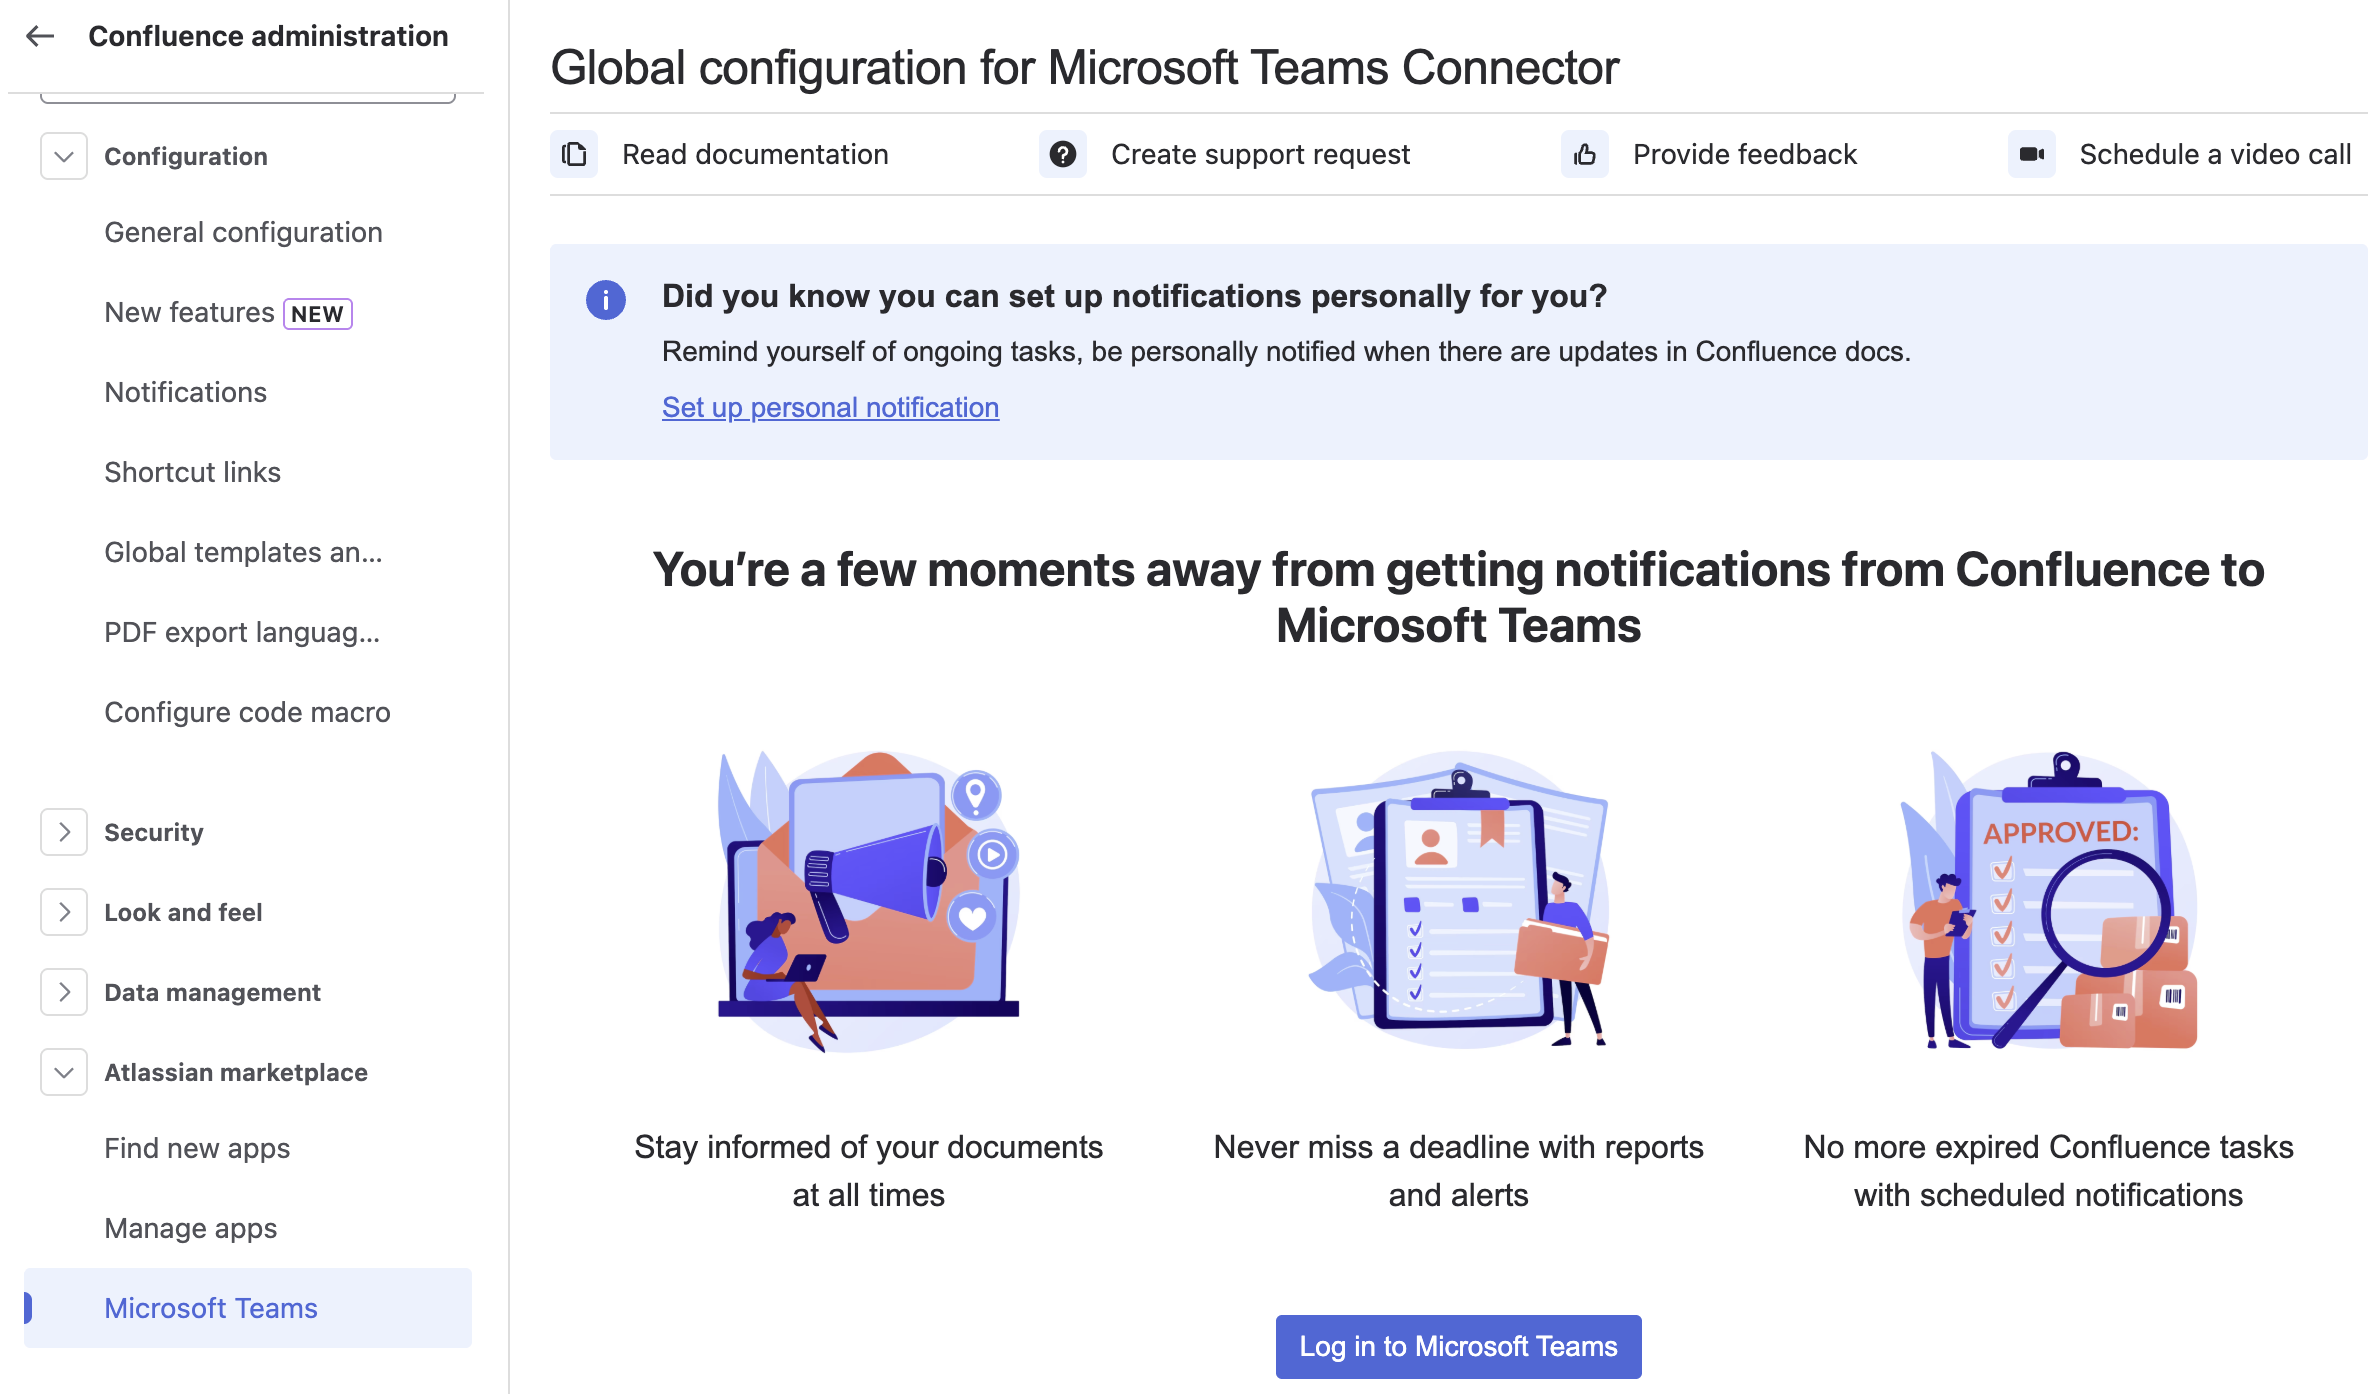2378x1394 pixels.
Task: Click the APPROVED clipboard magnifier illustration
Action: [x=2048, y=900]
